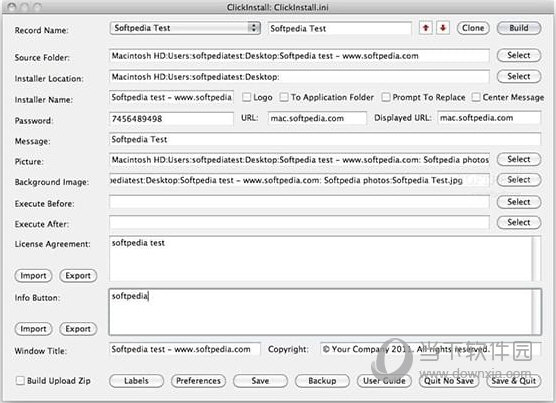
Task: Export the License Agreement
Action: (78, 276)
